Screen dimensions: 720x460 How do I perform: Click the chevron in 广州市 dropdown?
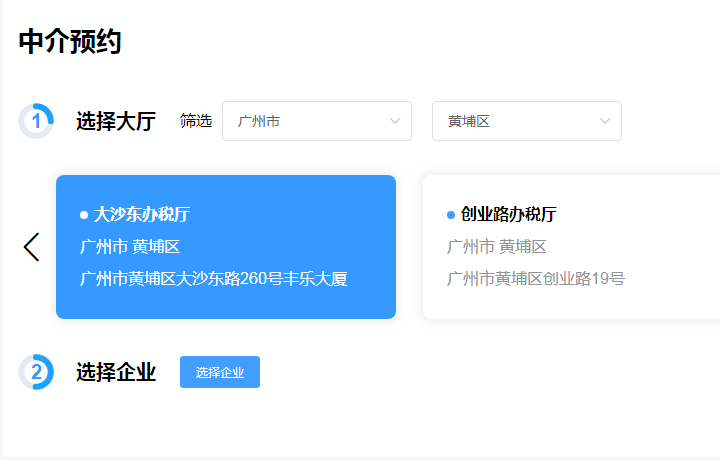[395, 121]
